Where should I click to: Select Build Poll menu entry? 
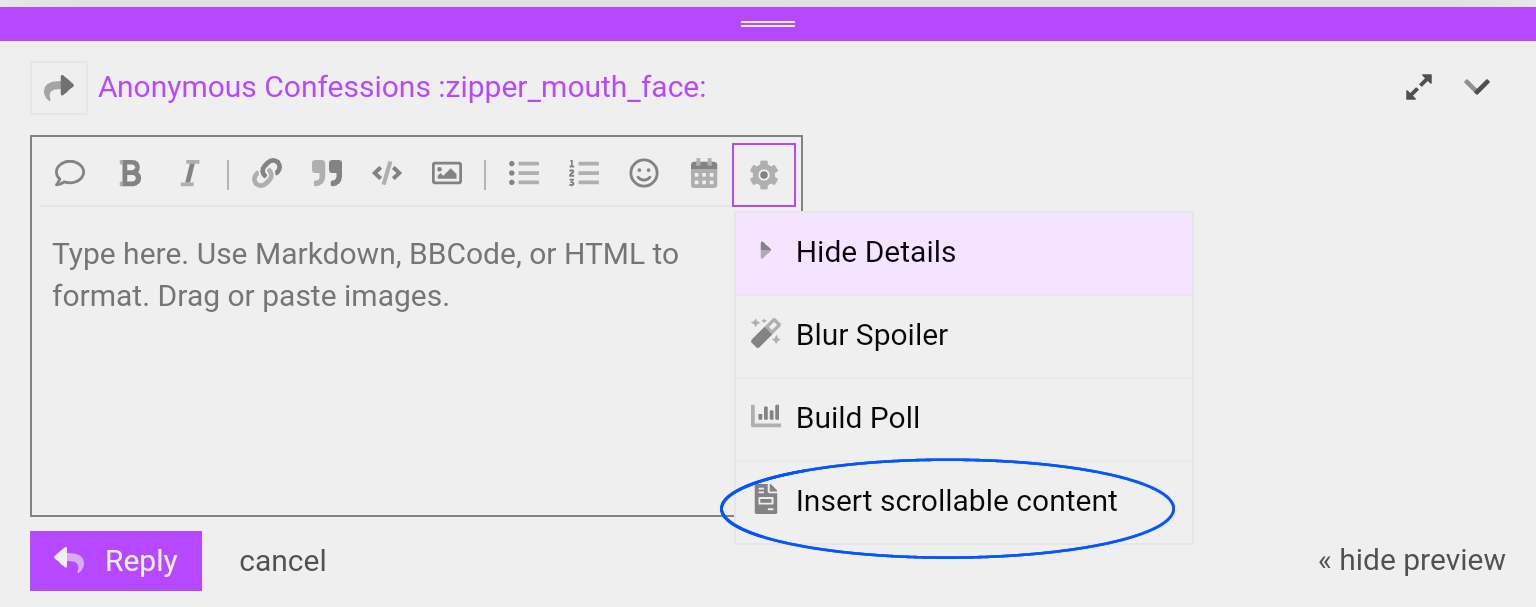[x=857, y=418]
